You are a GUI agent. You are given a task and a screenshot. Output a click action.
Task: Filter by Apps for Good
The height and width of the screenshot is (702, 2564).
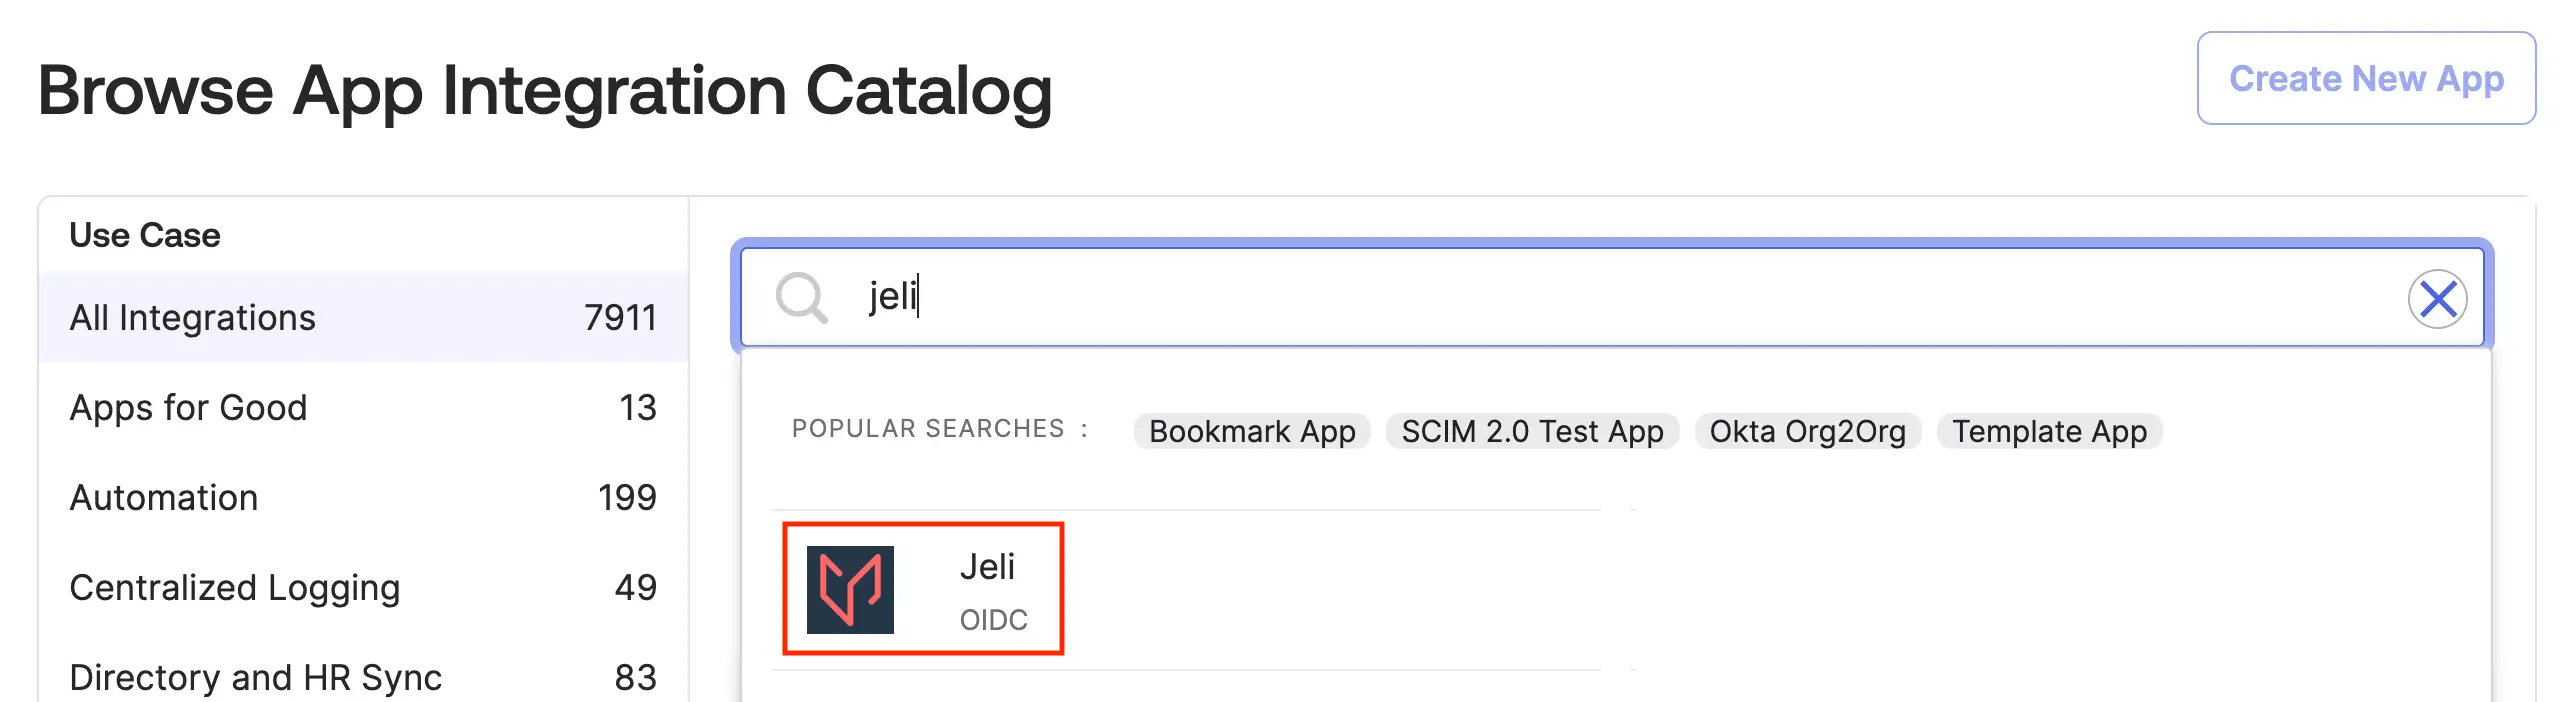pos(188,408)
